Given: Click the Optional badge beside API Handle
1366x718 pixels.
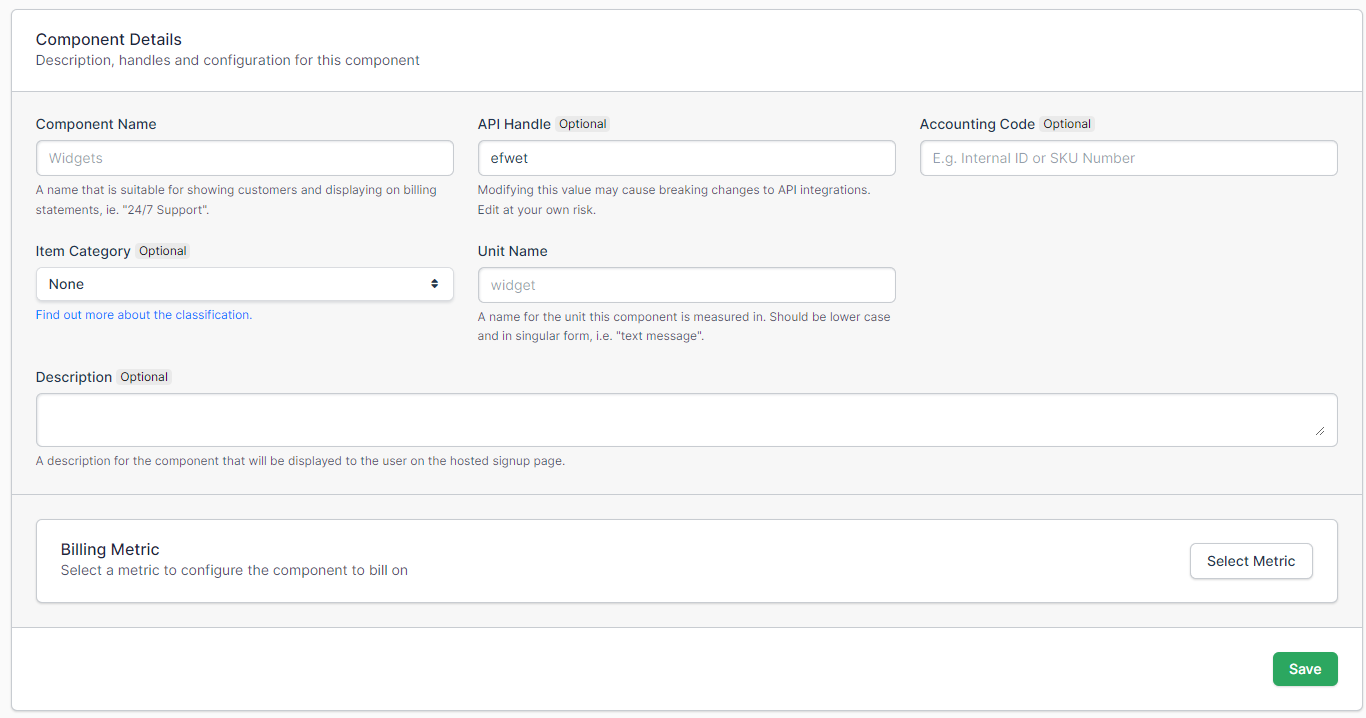Looking at the screenshot, I should pos(582,124).
